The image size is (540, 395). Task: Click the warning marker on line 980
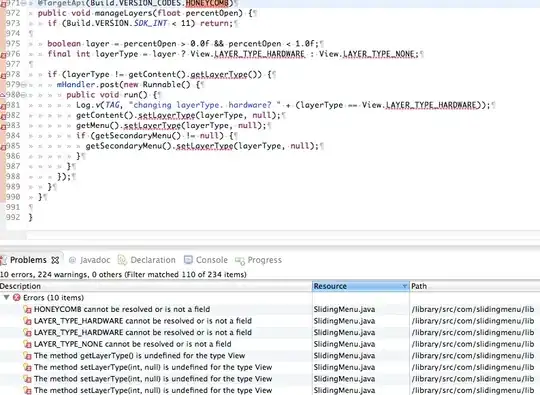click(3, 95)
